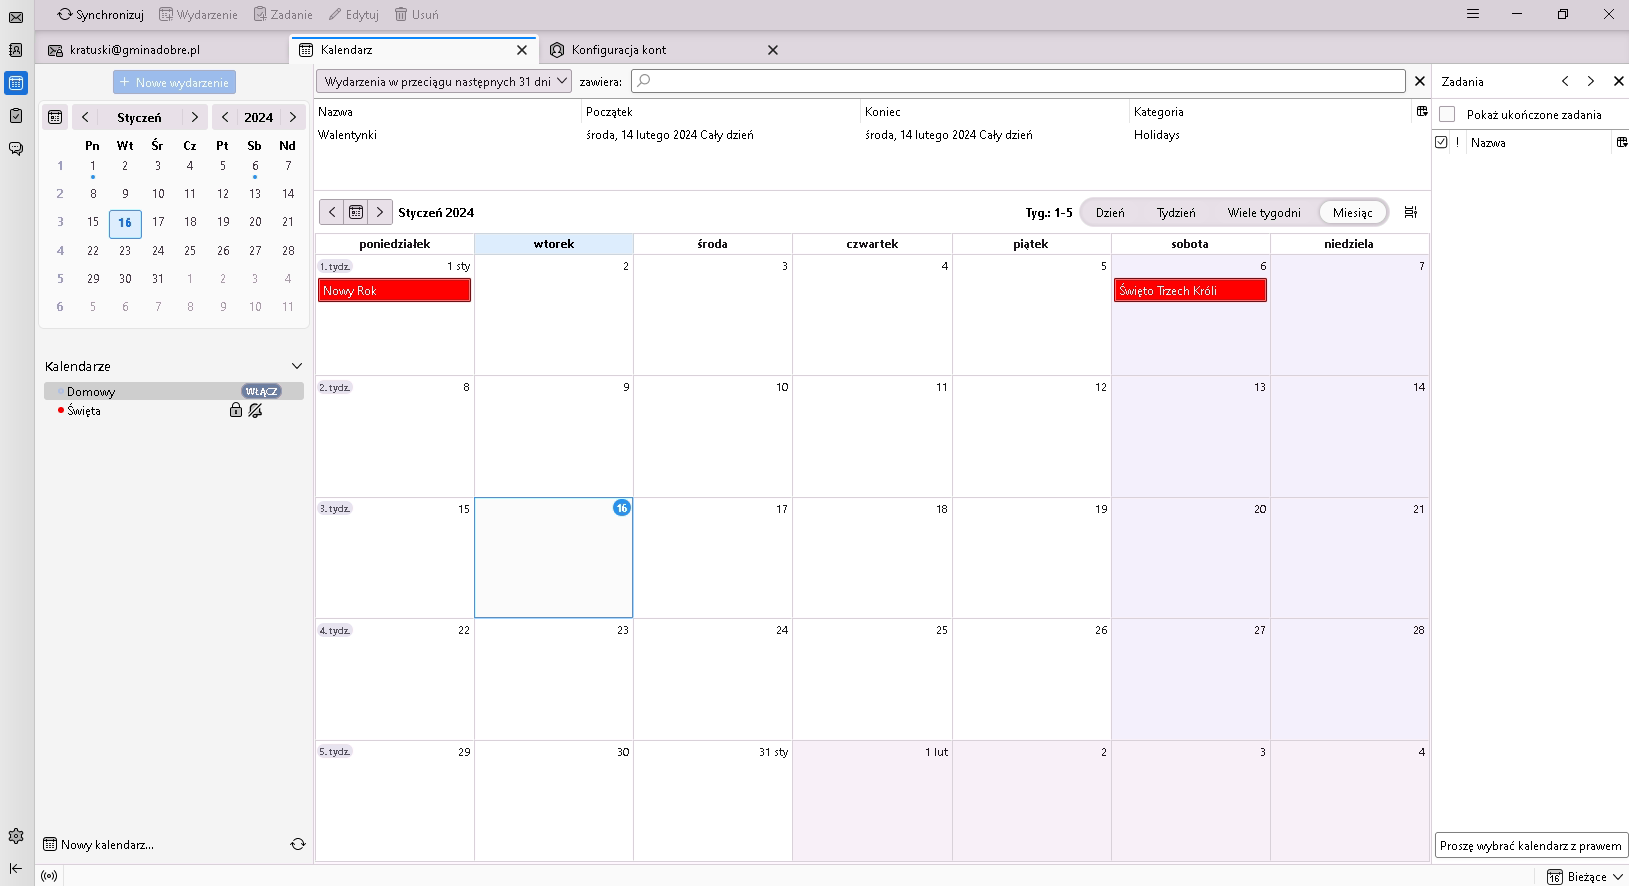1629x886 pixels.
Task: Open the Chat sidebar icon
Action: 16,149
